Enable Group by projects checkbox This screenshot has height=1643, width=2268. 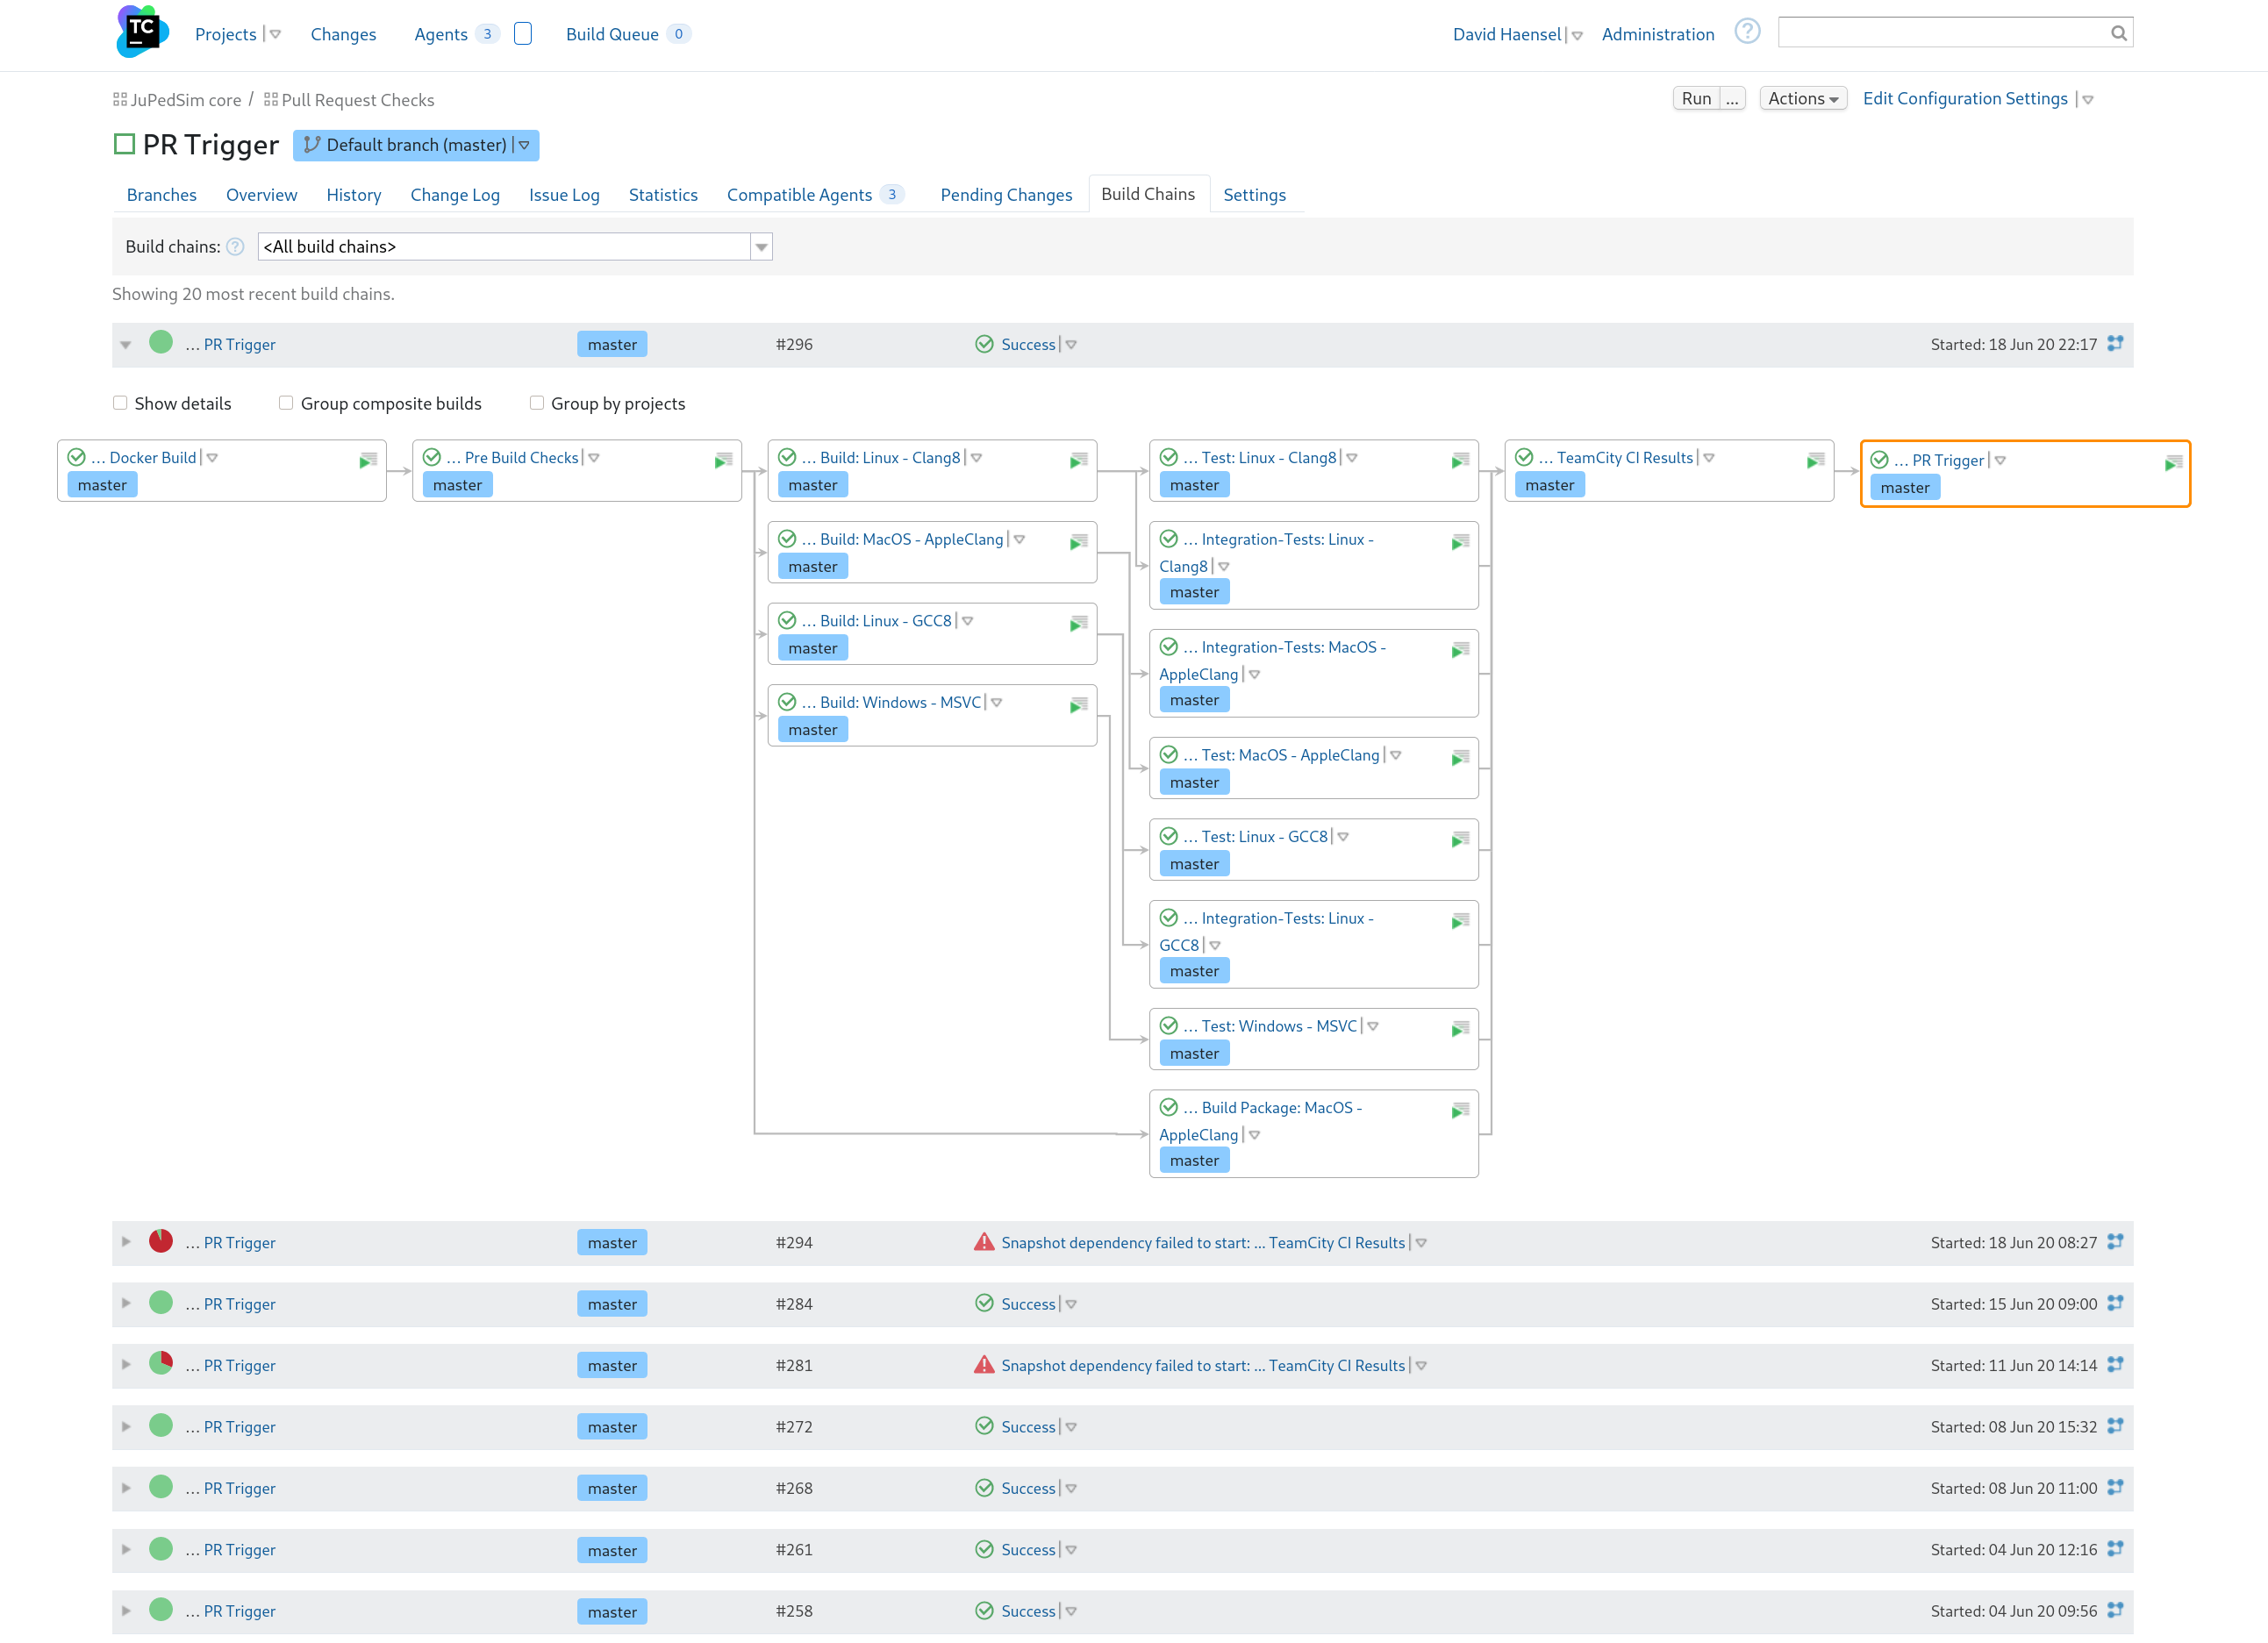pos(537,403)
